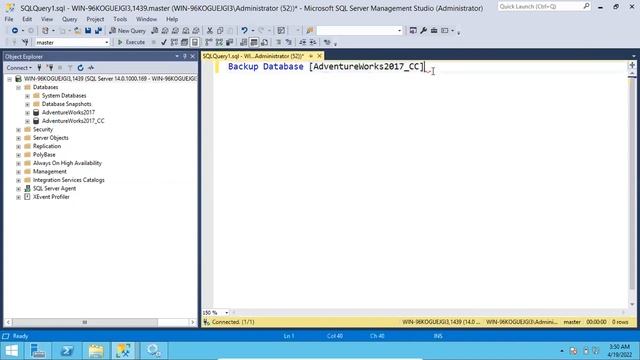Open PowerShell from the taskbar
This screenshot has width=640, height=360.
click(67, 351)
